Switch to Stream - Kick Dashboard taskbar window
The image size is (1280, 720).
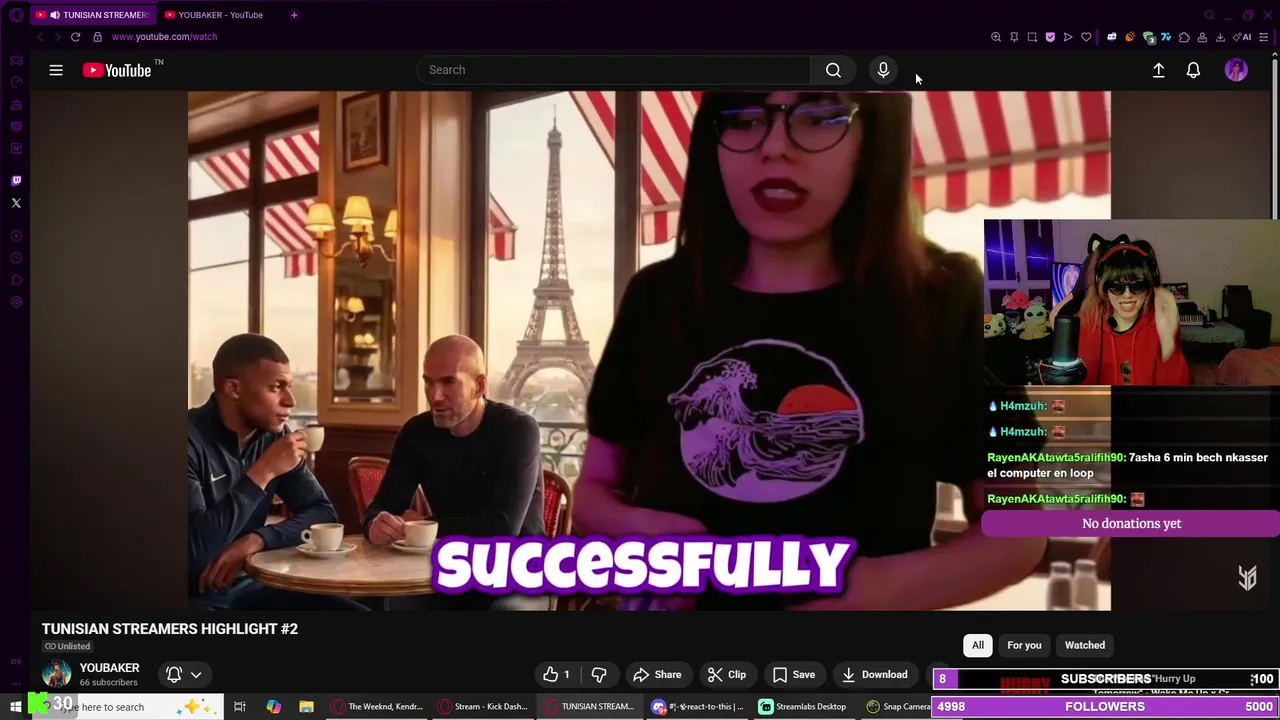point(484,707)
